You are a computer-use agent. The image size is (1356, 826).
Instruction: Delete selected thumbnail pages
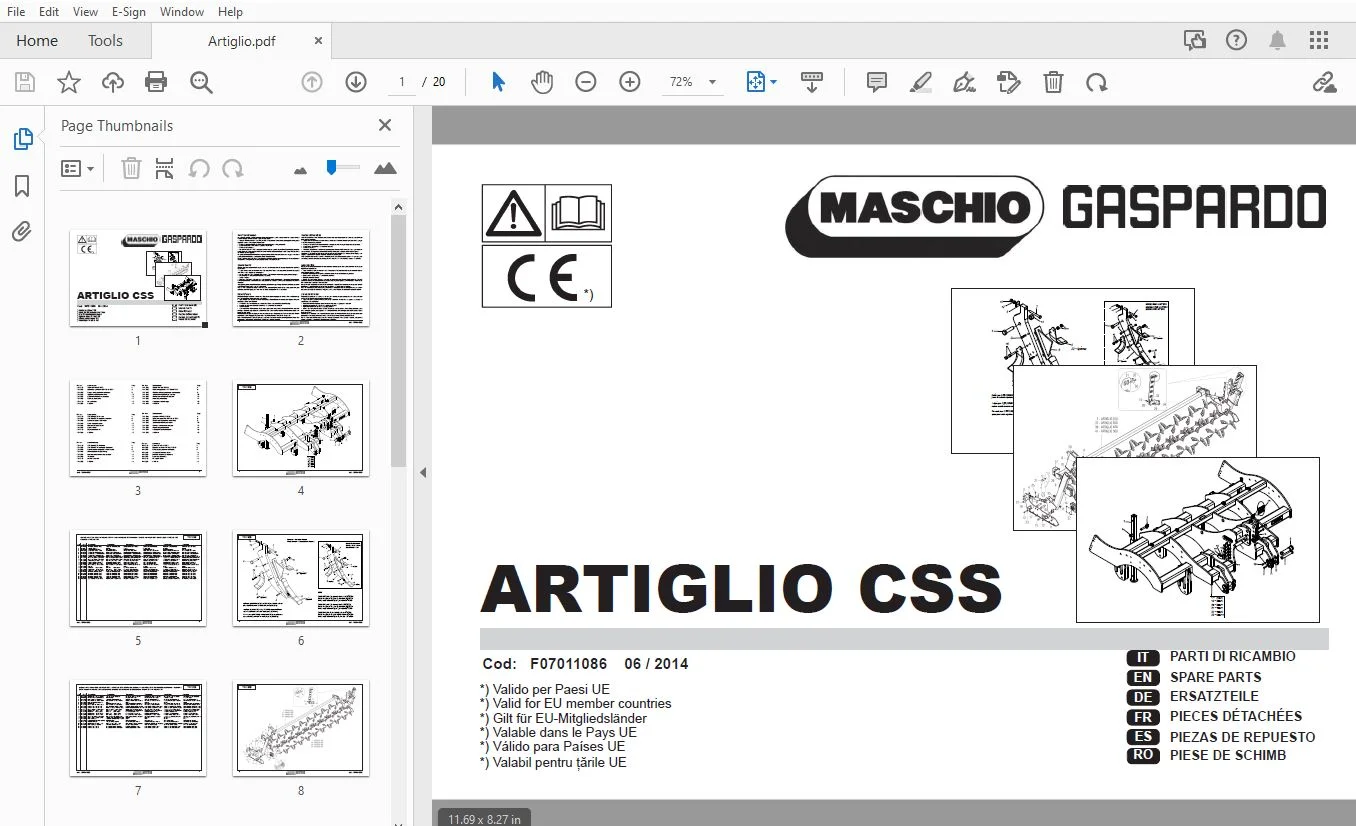131,168
